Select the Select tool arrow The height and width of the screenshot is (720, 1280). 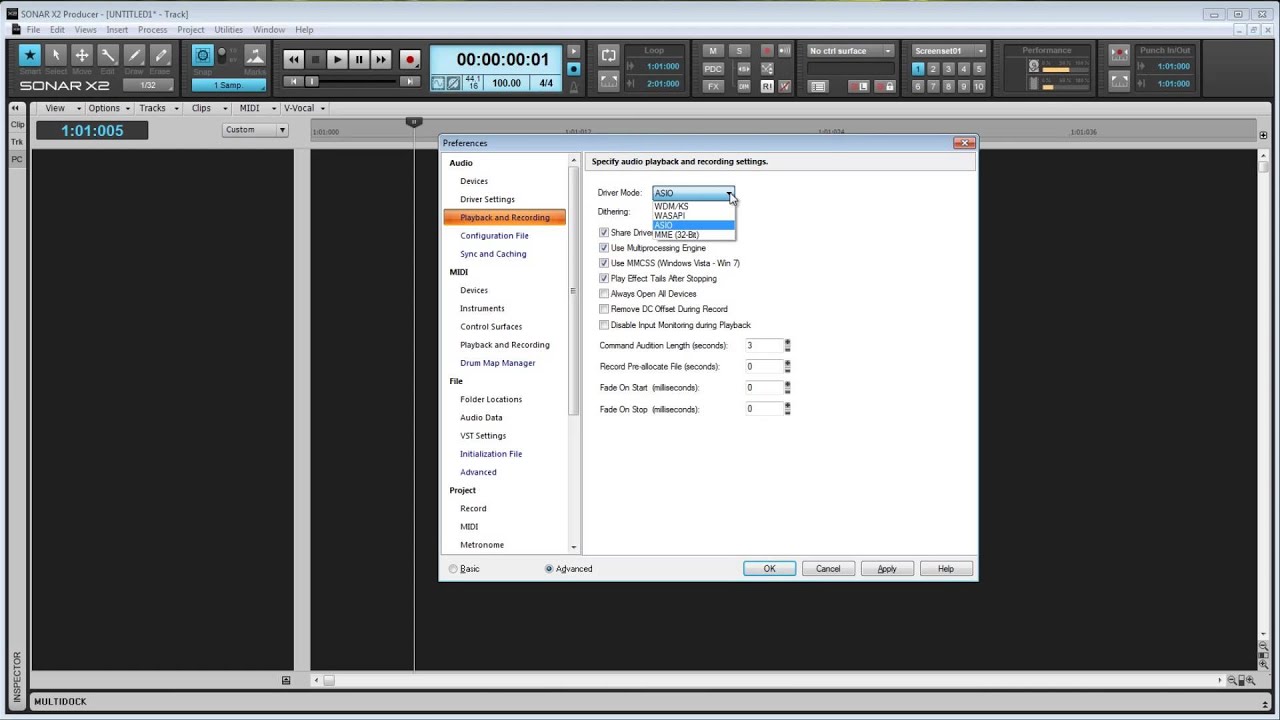(56, 57)
